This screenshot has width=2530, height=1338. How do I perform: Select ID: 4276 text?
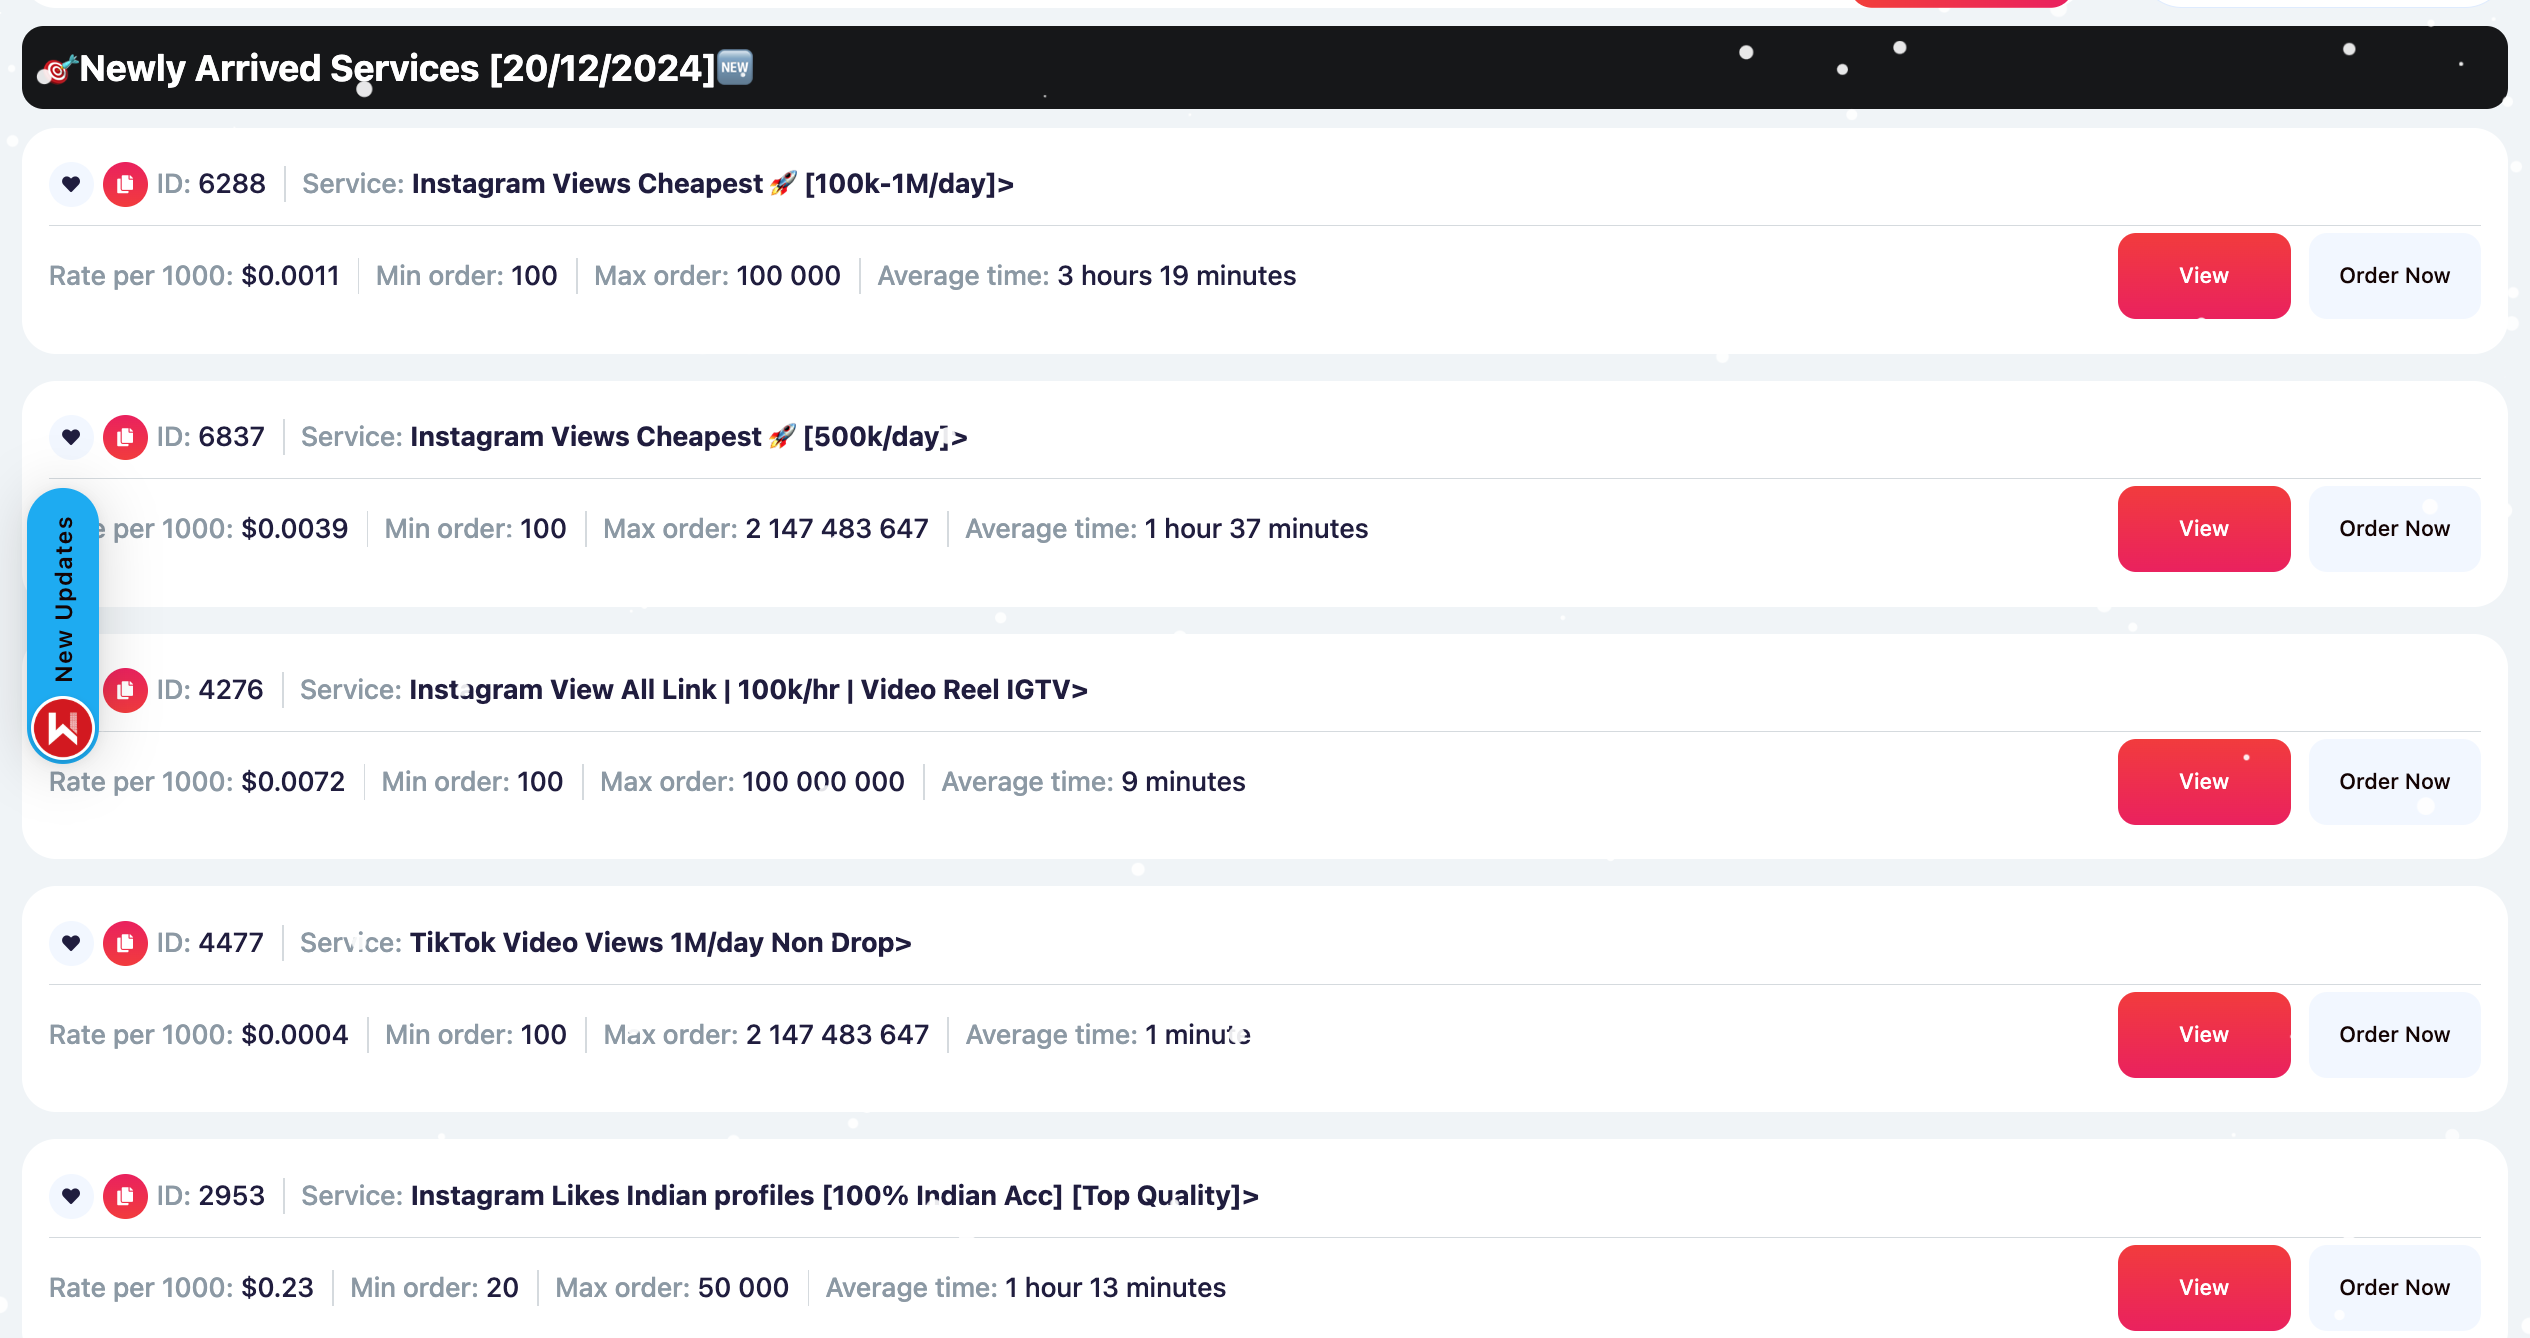(210, 690)
